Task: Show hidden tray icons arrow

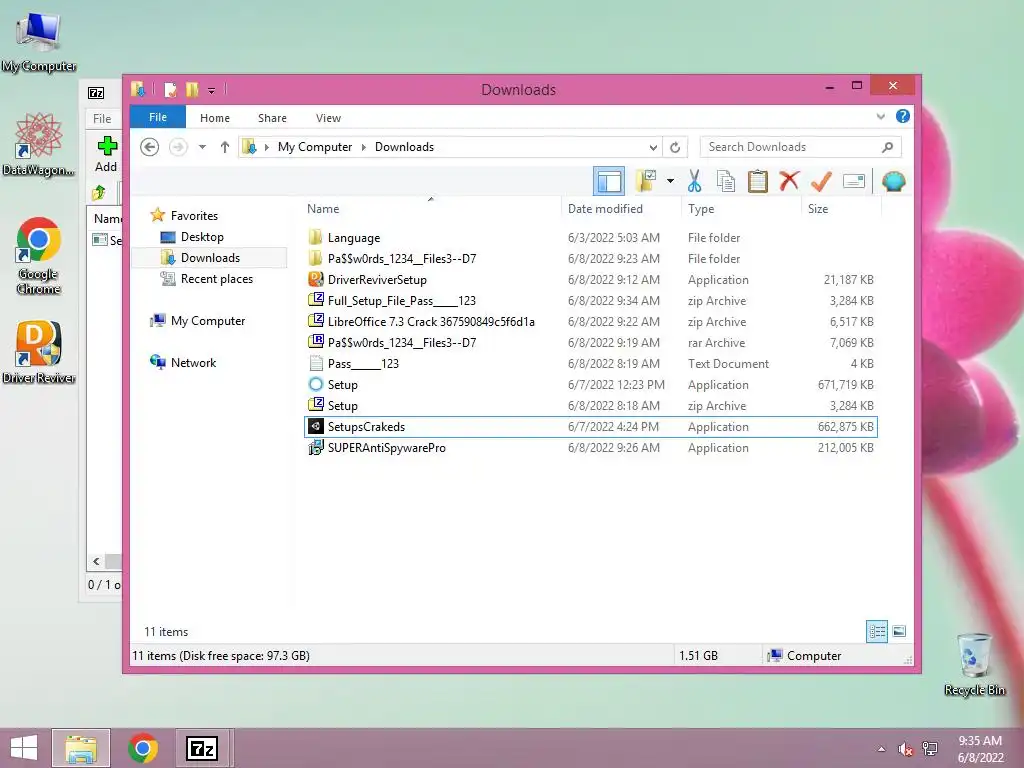Action: tap(882, 749)
